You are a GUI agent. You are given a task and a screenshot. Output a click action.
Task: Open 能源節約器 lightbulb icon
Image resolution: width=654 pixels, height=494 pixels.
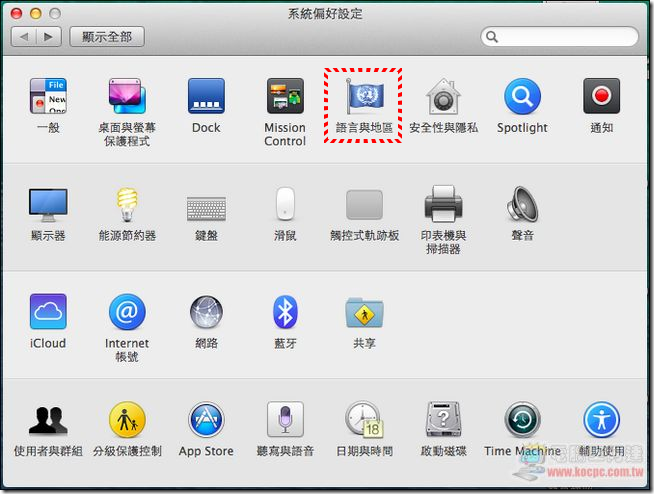pos(127,204)
